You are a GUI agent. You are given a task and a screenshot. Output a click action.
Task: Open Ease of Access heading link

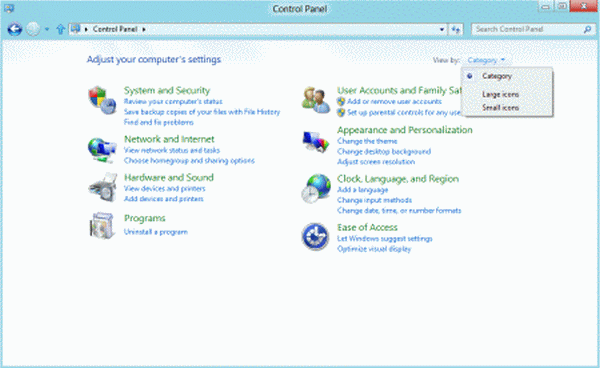tap(367, 227)
